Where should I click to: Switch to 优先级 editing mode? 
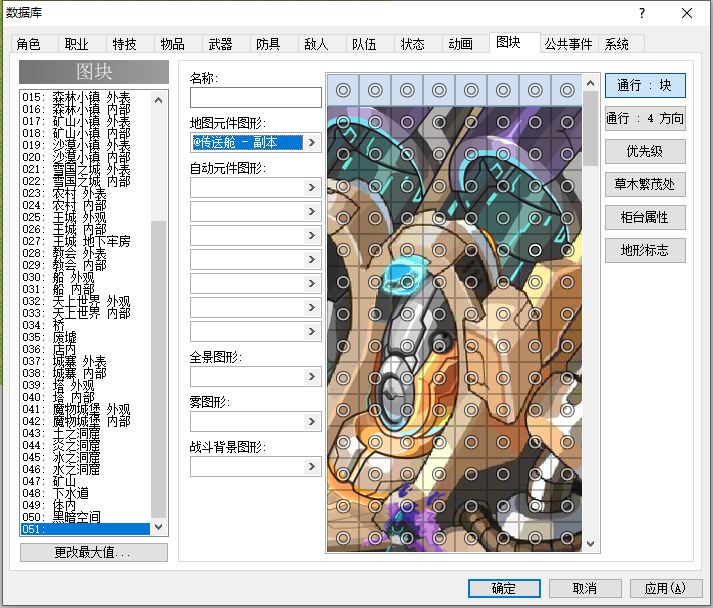pyautogui.click(x=645, y=151)
